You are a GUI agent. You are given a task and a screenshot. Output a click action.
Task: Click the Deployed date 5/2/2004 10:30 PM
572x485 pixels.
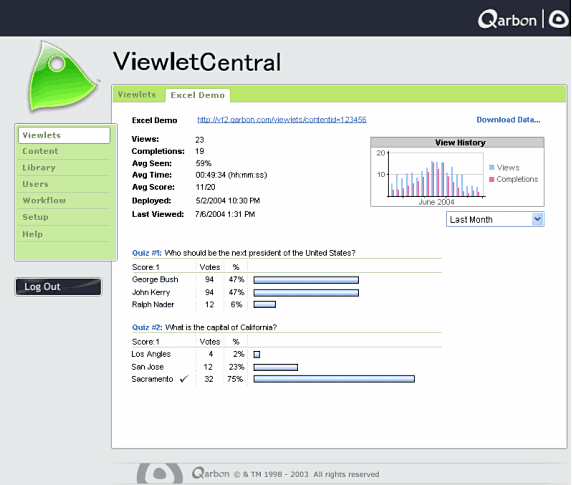pyautogui.click(x=228, y=201)
